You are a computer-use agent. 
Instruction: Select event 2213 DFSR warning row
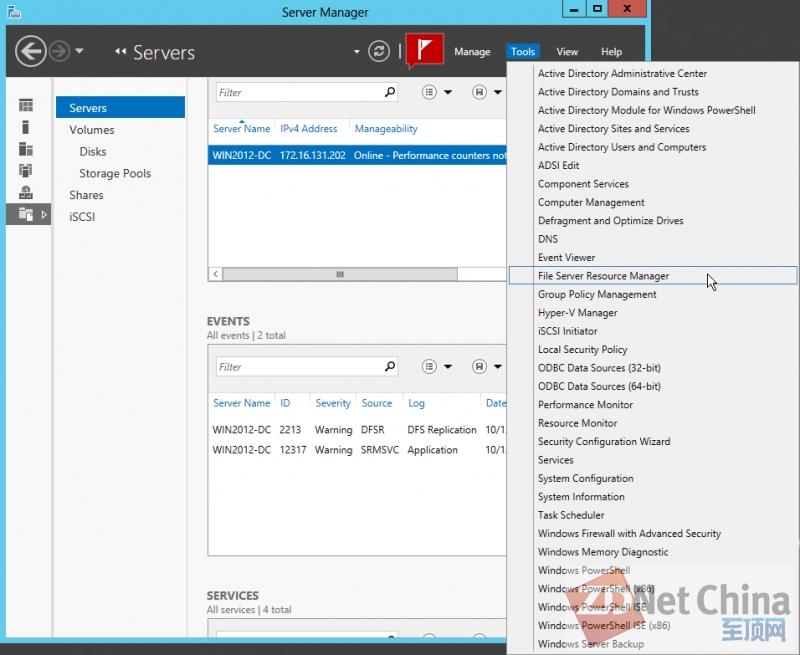click(357, 430)
